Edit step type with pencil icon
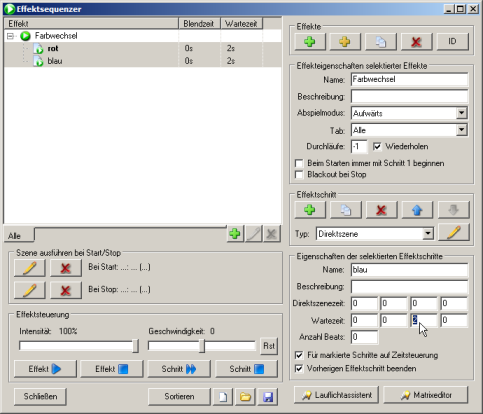Viewport: 483px width, 414px height. 454,232
